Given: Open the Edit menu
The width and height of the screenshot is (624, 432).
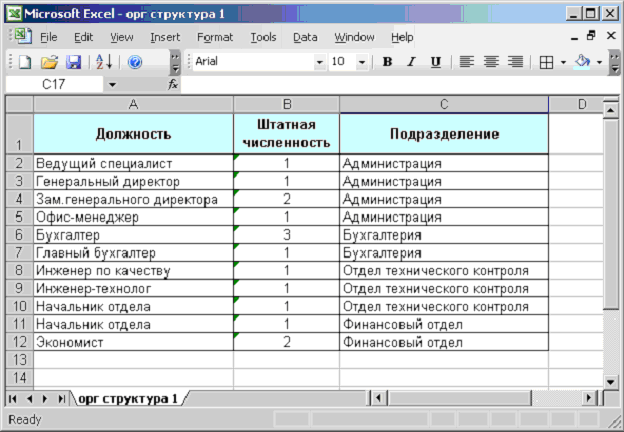Looking at the screenshot, I should click(84, 37).
